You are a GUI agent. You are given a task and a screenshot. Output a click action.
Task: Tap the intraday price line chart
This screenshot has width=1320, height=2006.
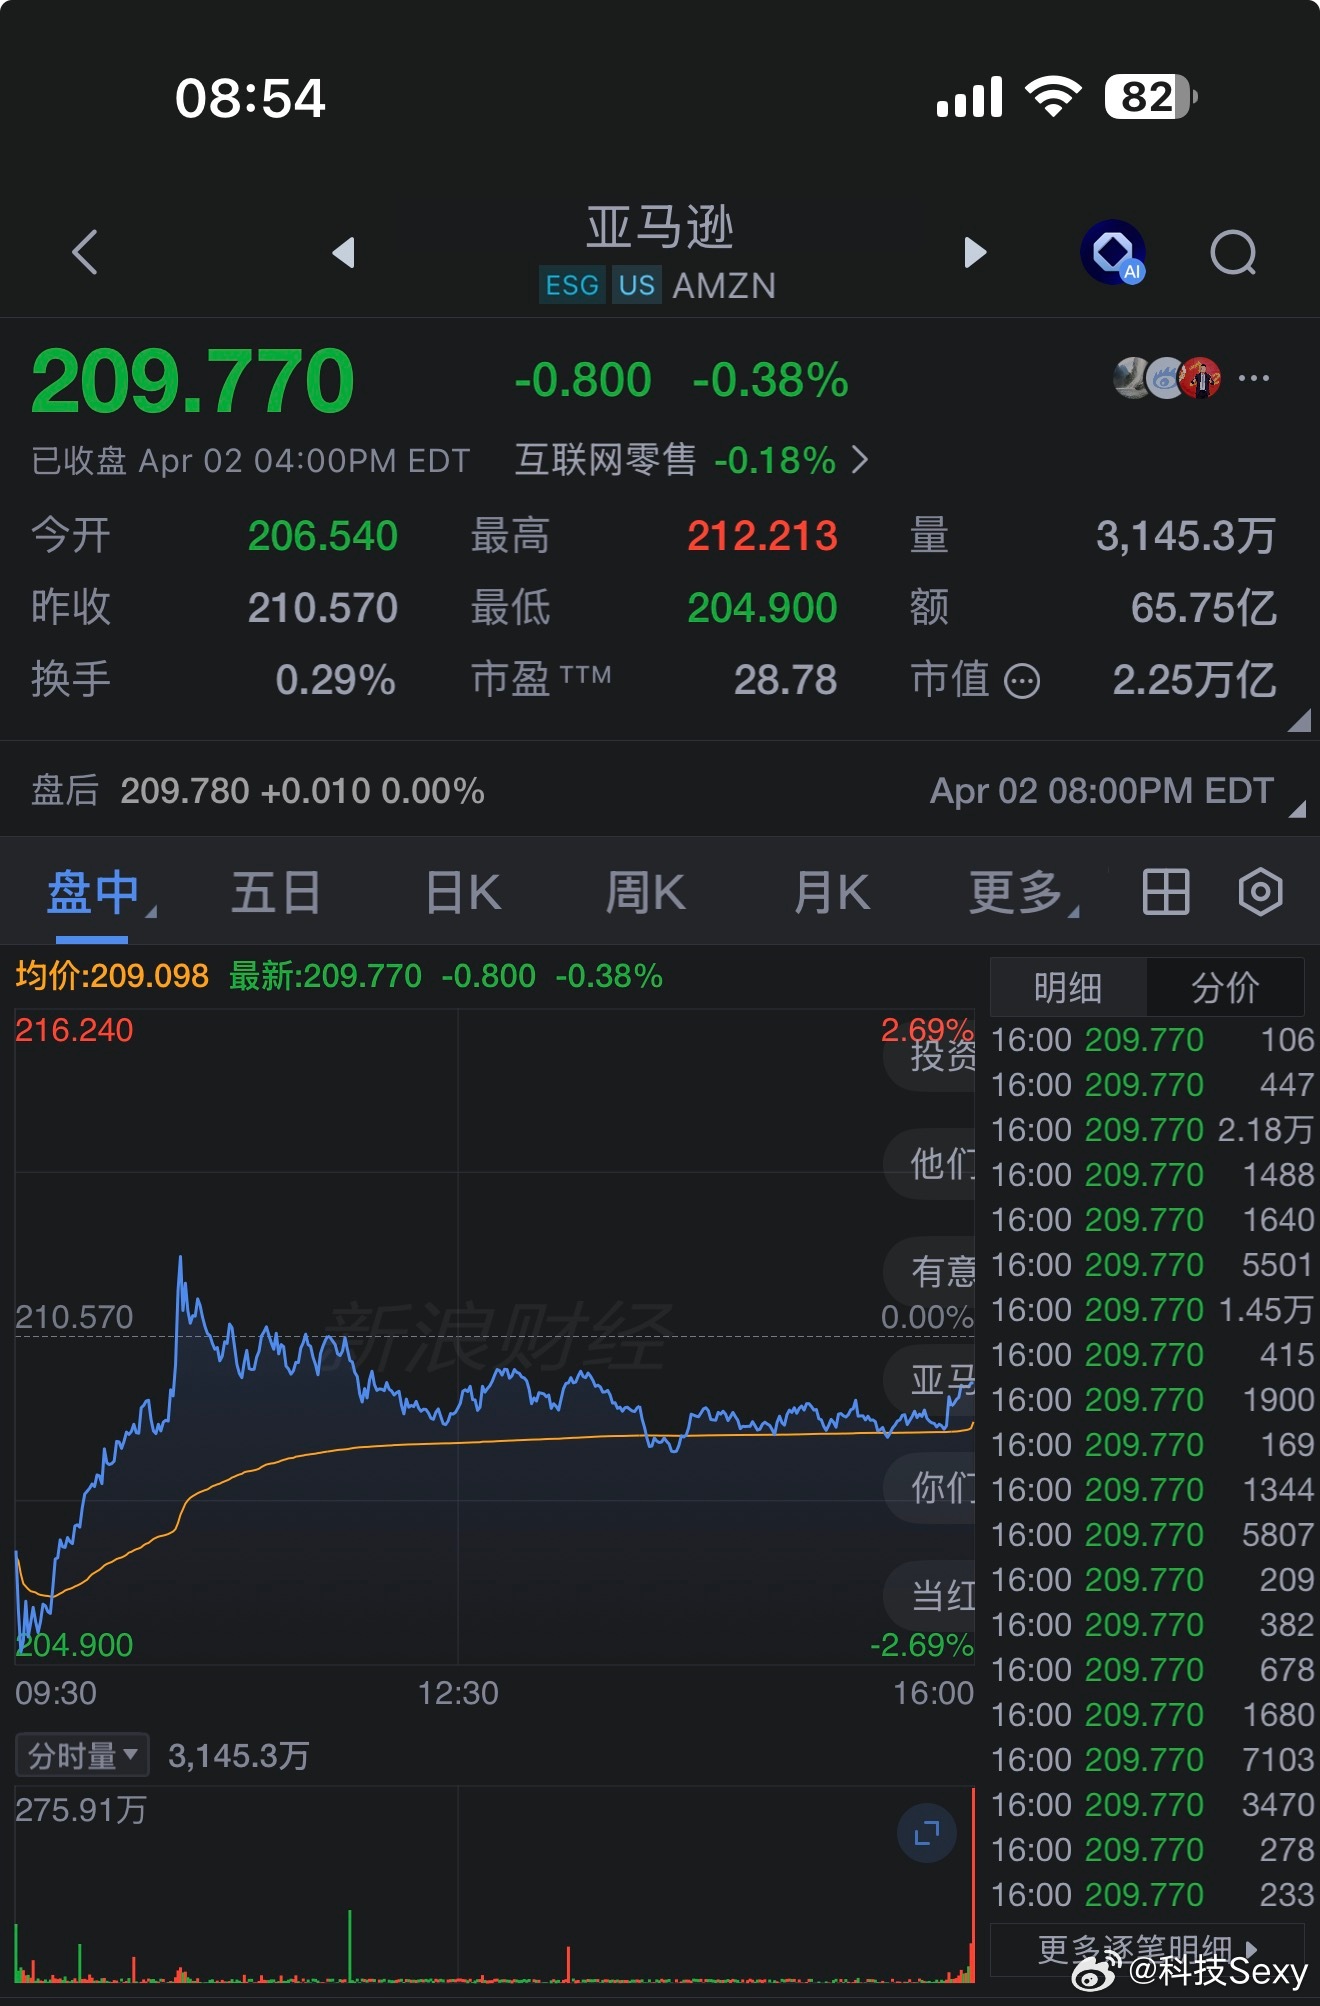[494, 1337]
